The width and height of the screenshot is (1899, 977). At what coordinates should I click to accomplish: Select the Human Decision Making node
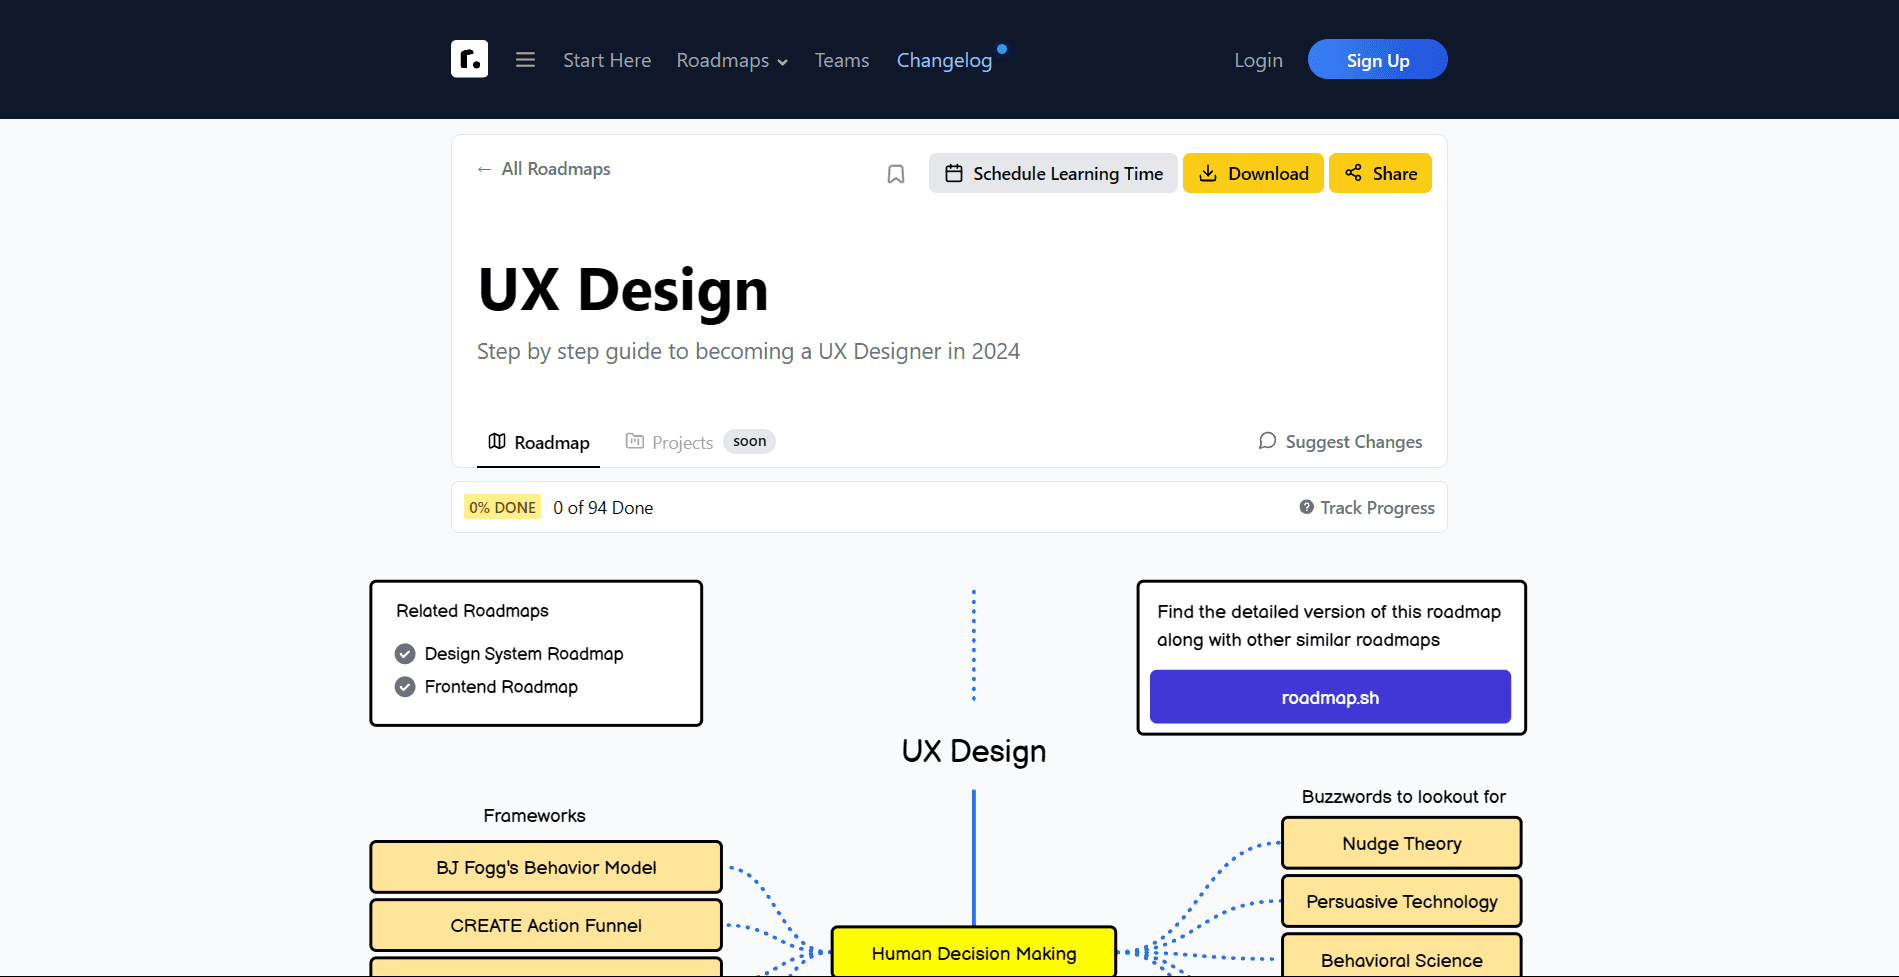[973, 953]
